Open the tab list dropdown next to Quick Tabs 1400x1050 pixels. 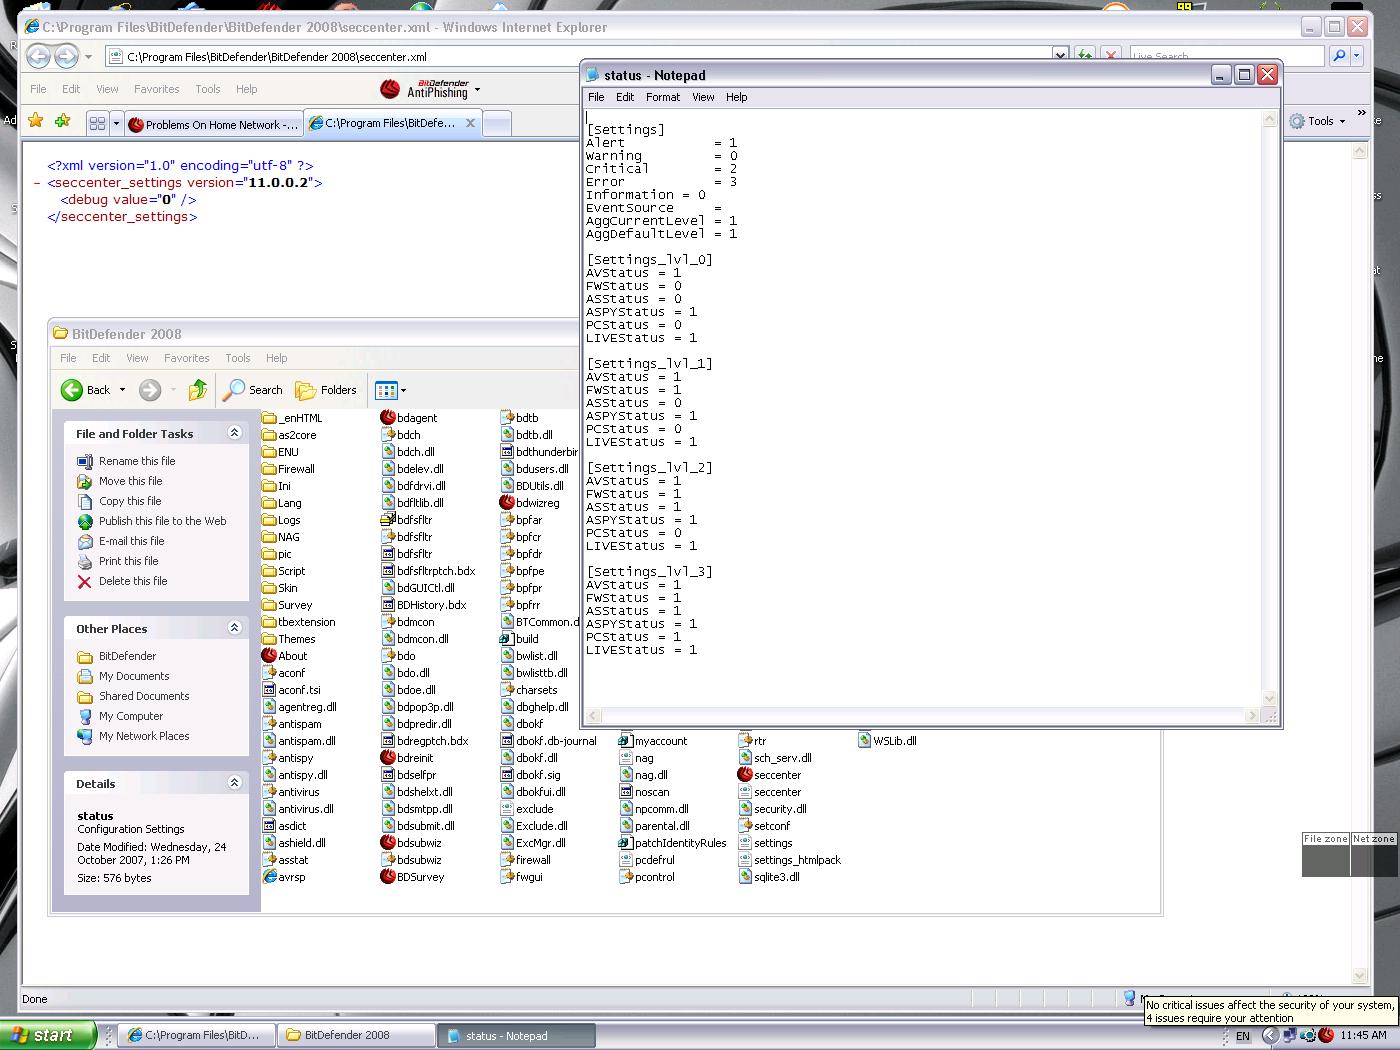click(x=116, y=124)
